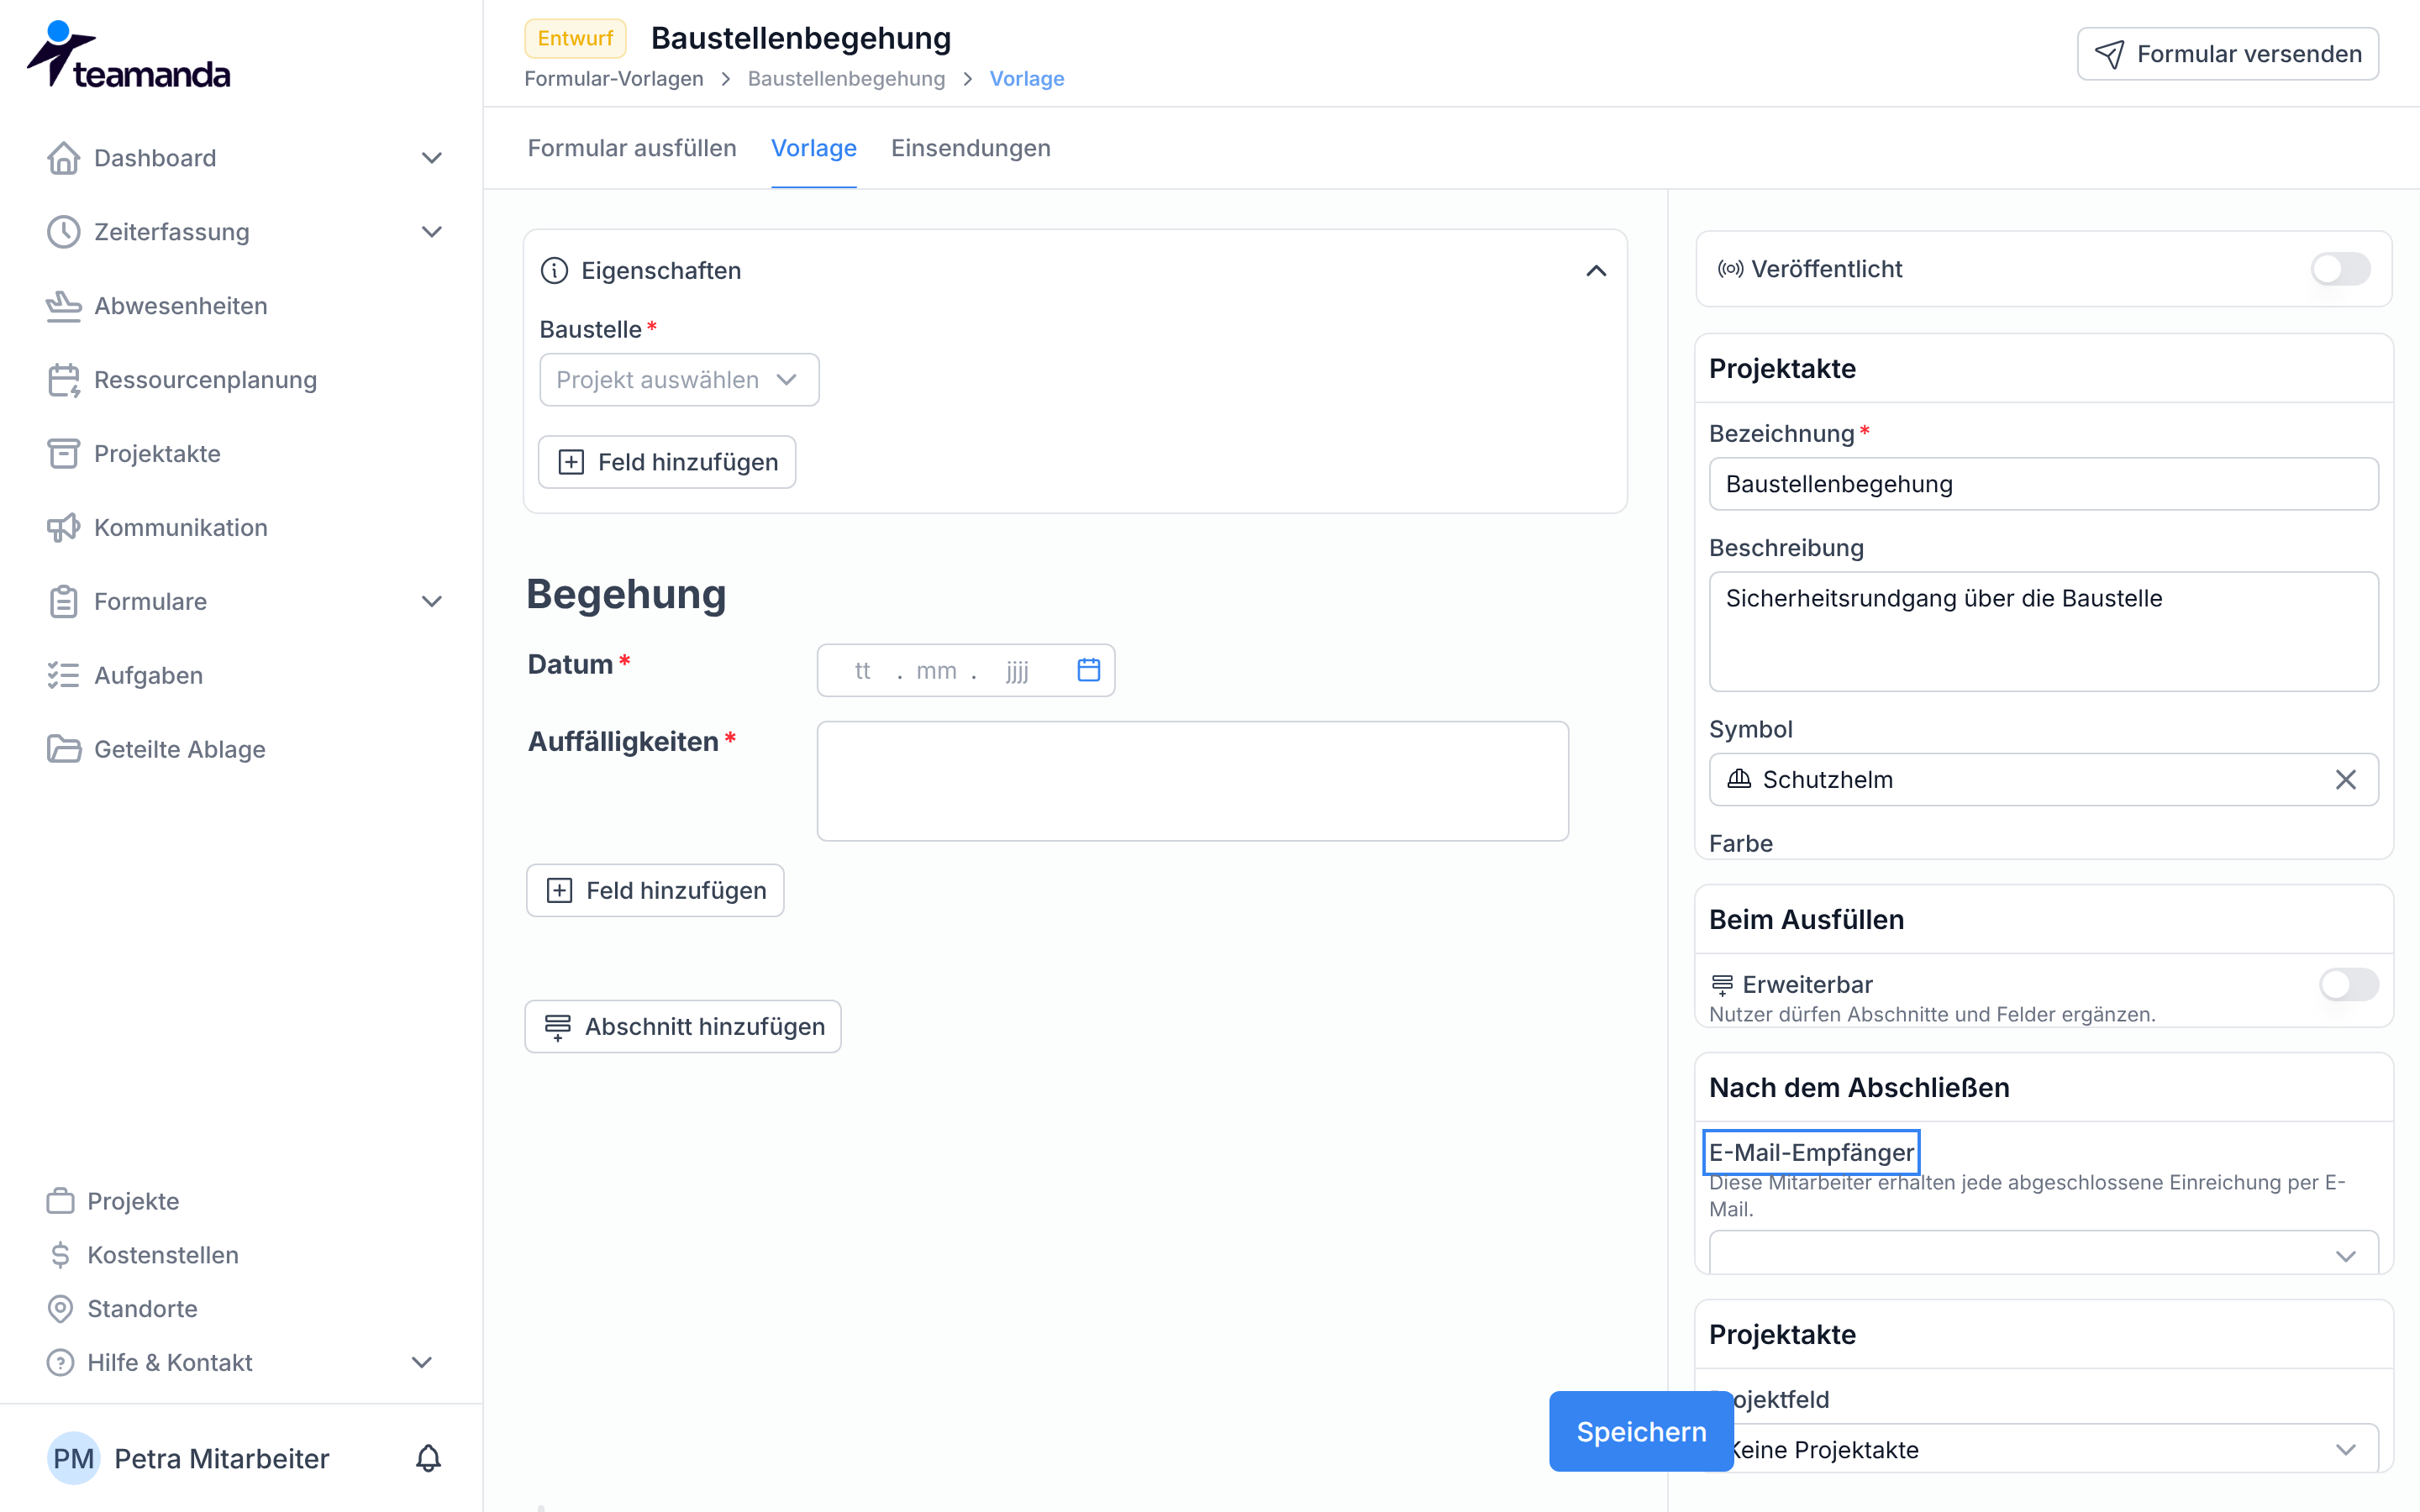Image resolution: width=2420 pixels, height=1512 pixels.
Task: Click Petra Mitarbeiter user name
Action: click(222, 1459)
